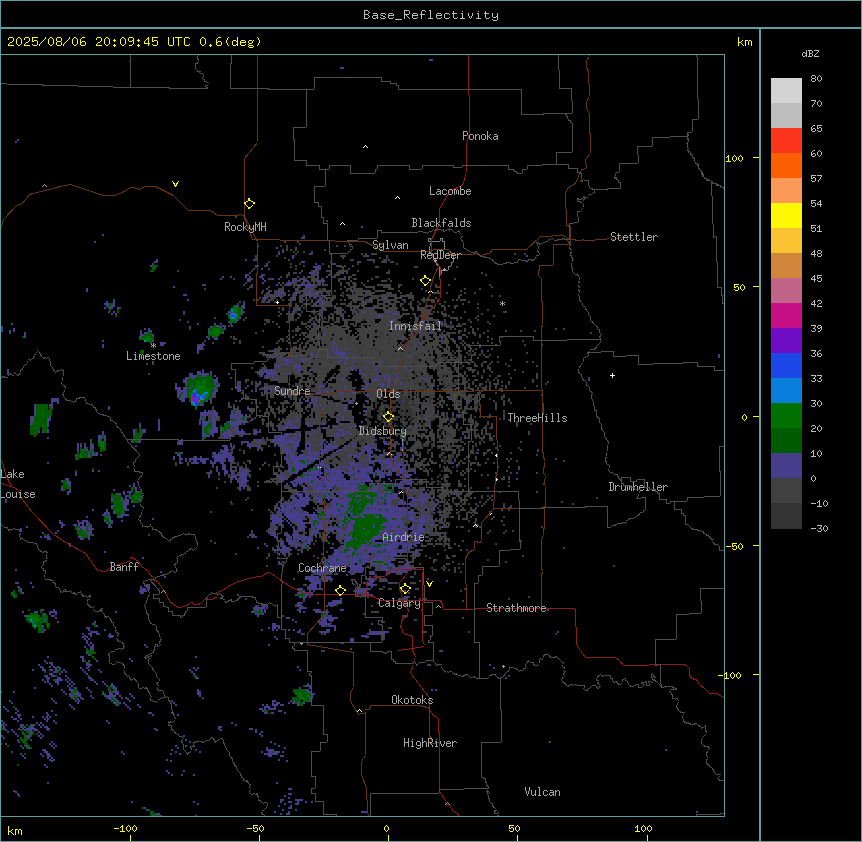Click the HighRiver label

point(430,743)
